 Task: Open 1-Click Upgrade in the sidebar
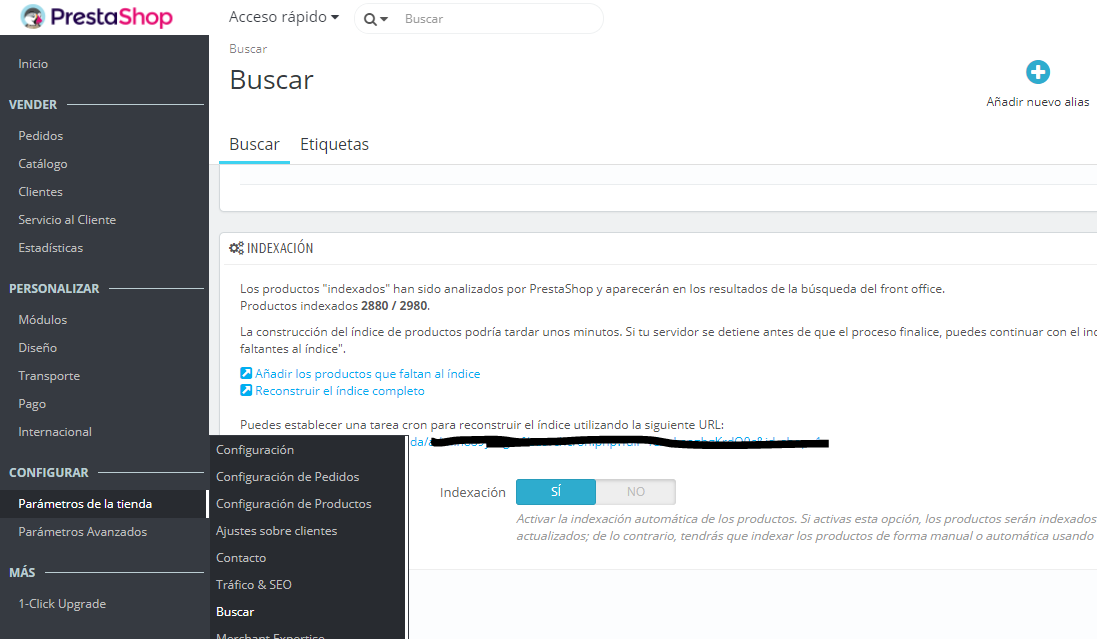[62, 604]
